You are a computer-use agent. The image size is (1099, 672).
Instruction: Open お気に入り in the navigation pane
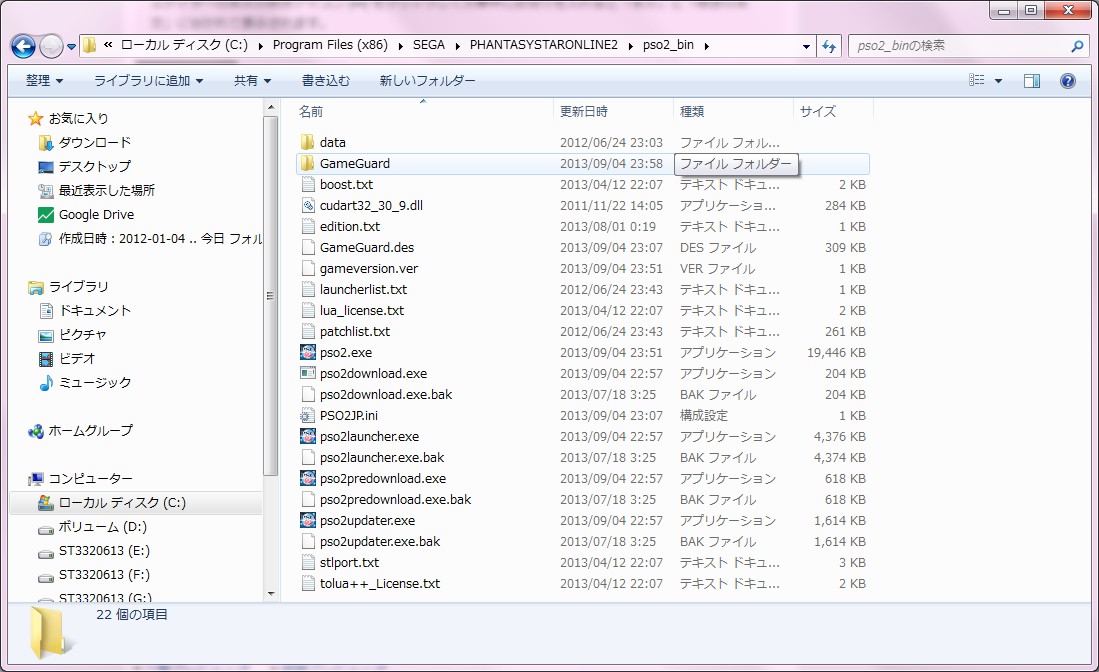coord(78,118)
